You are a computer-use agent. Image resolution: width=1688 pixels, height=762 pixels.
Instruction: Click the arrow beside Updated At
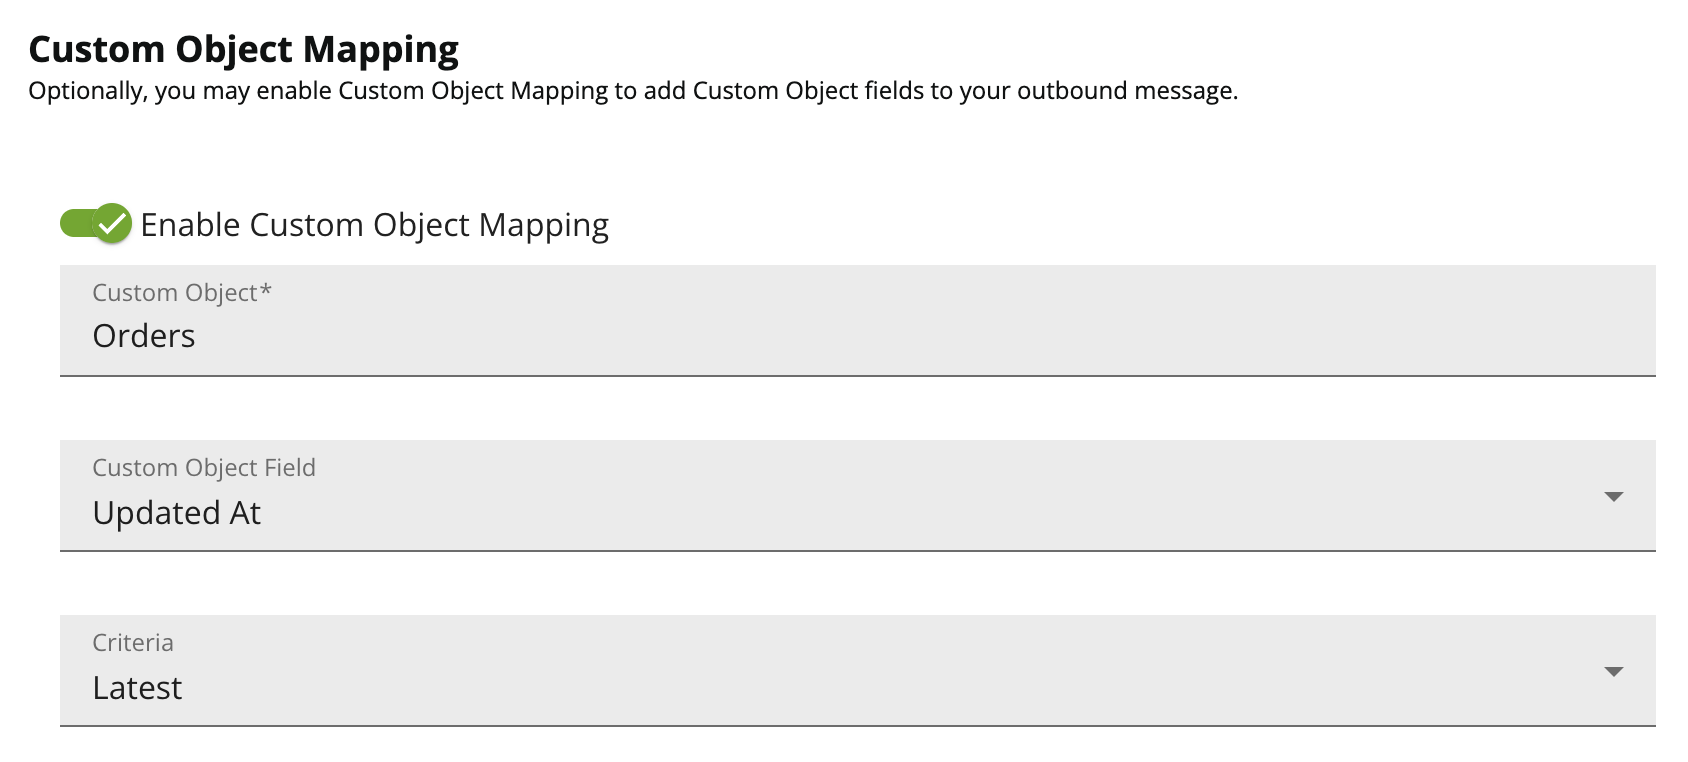(x=1612, y=497)
